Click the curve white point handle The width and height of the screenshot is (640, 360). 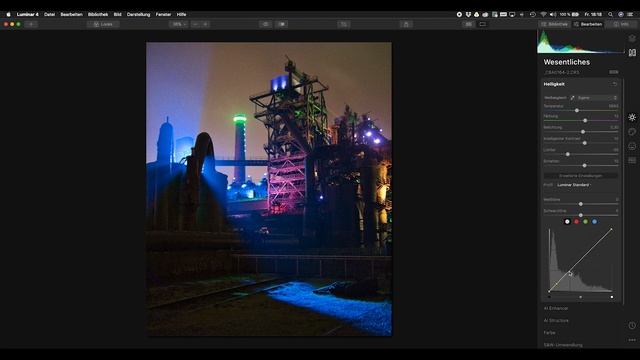click(611, 297)
